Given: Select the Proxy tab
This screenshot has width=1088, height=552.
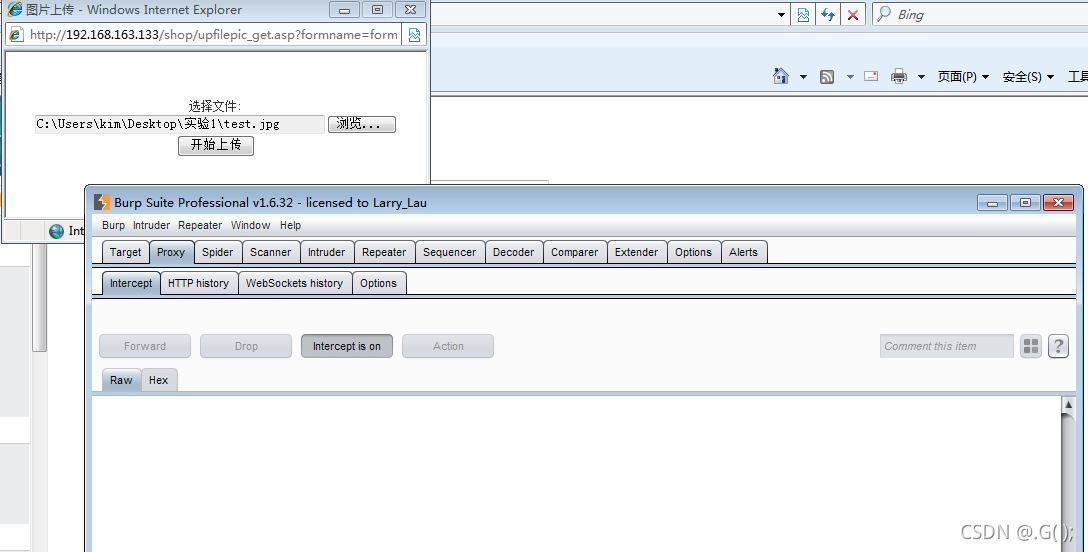Looking at the screenshot, I should [171, 252].
